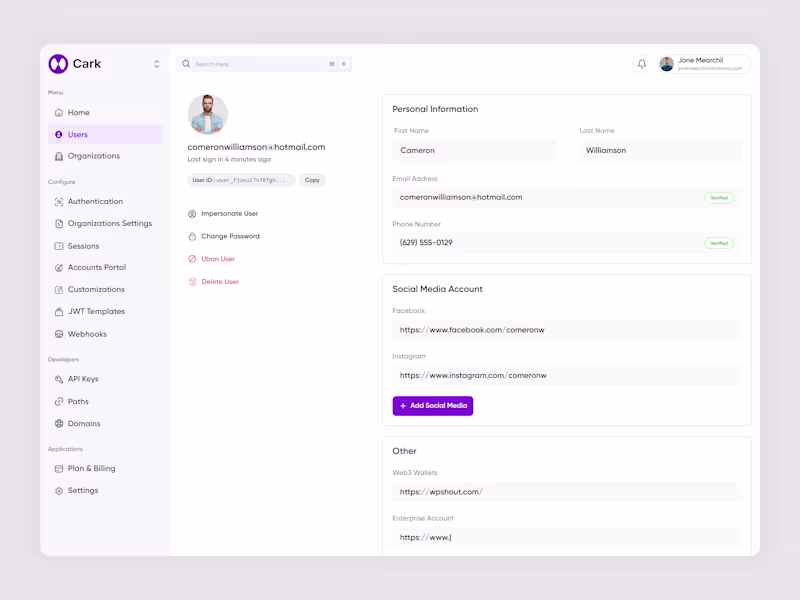Click the Phone Number input field

click(x=567, y=243)
